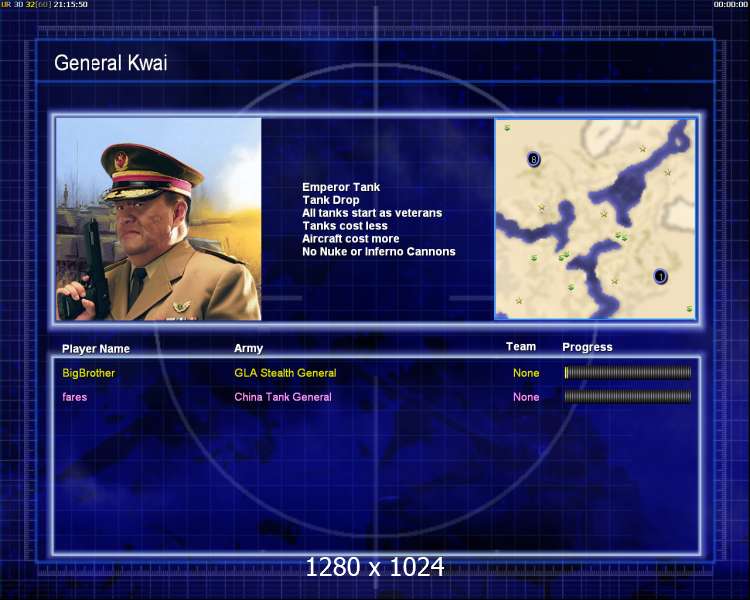Click the 21:15:50 clock readout
This screenshot has height=600, width=750.
pos(71,4)
